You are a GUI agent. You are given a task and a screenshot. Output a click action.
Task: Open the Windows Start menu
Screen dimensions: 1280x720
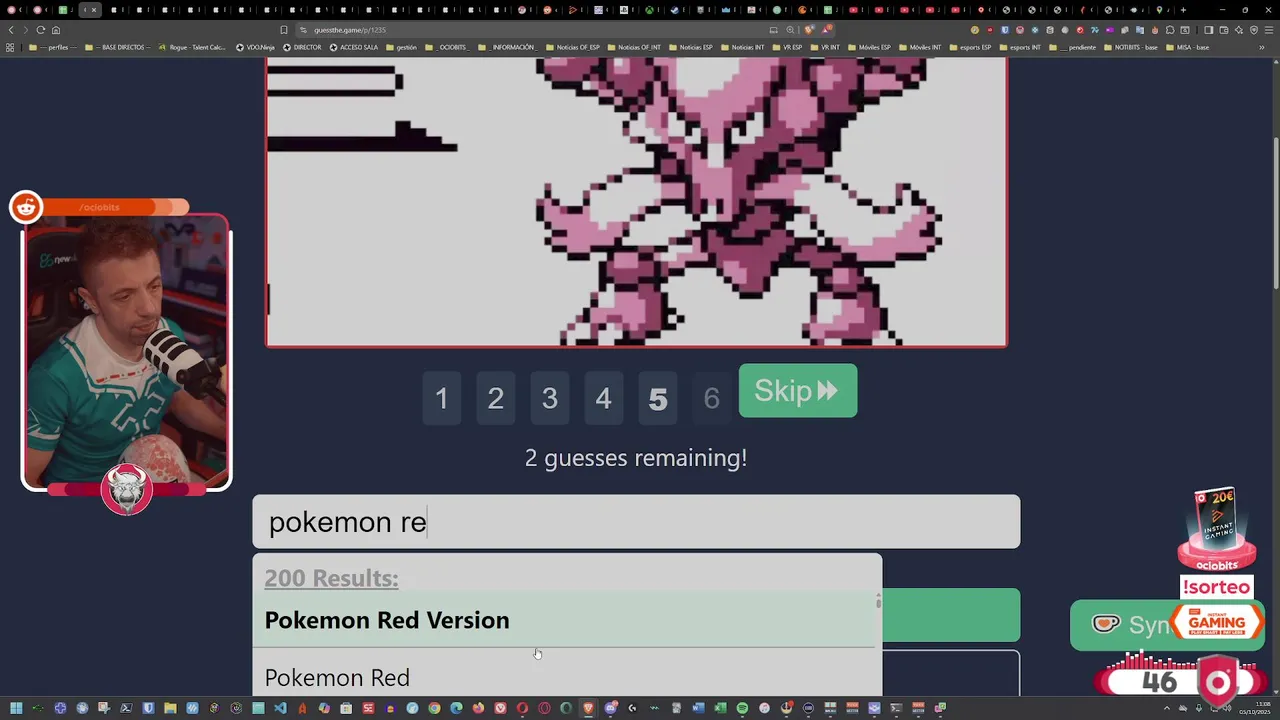(x=15, y=708)
